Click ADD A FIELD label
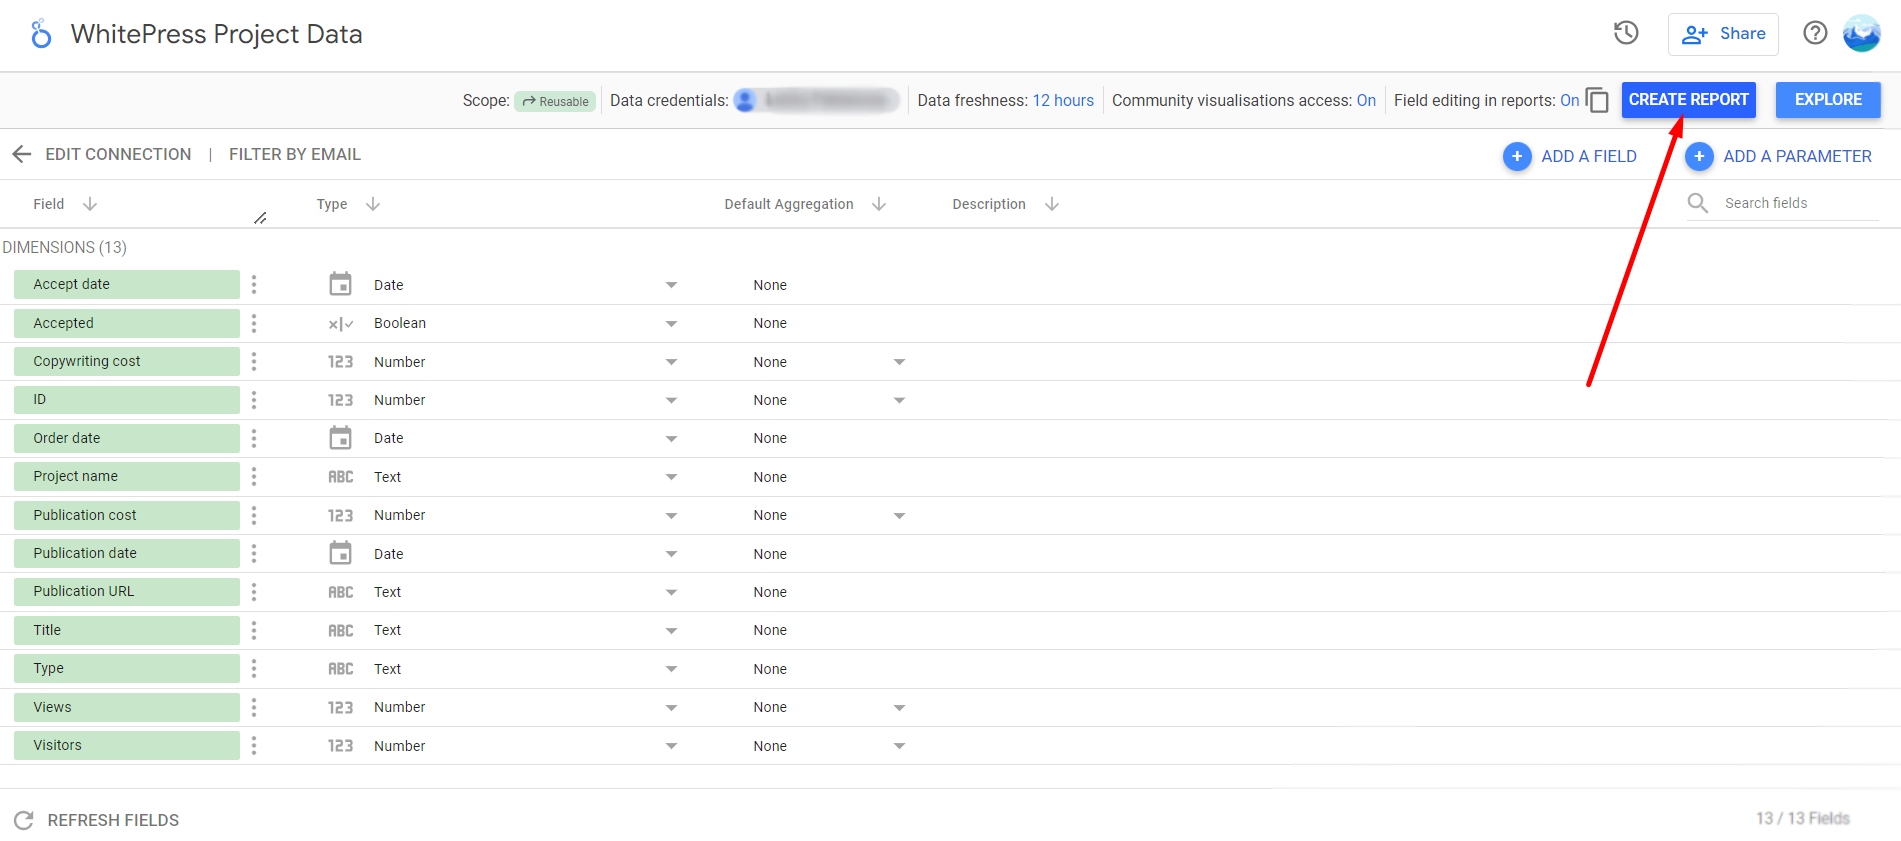The height and width of the screenshot is (841, 1901). coord(1589,156)
